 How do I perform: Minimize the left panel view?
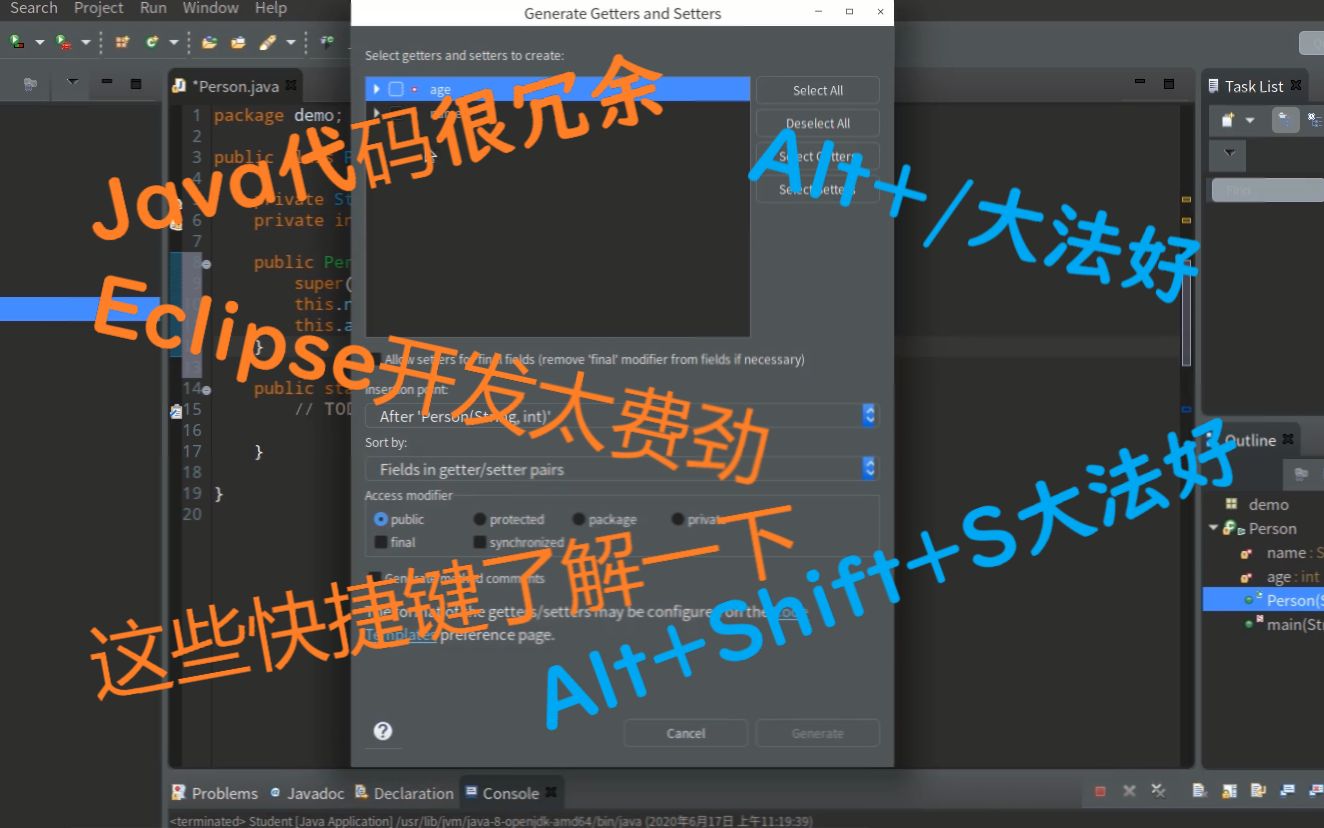[x=107, y=82]
